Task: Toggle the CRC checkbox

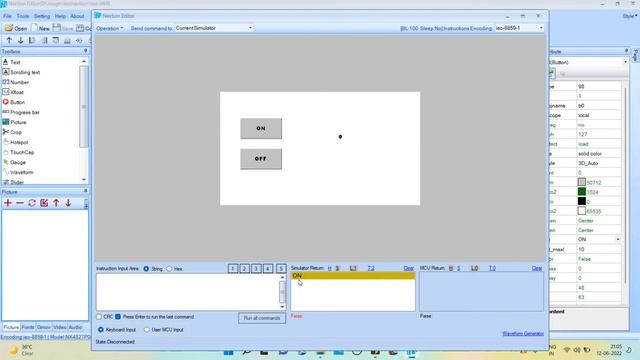Action: coord(99,317)
